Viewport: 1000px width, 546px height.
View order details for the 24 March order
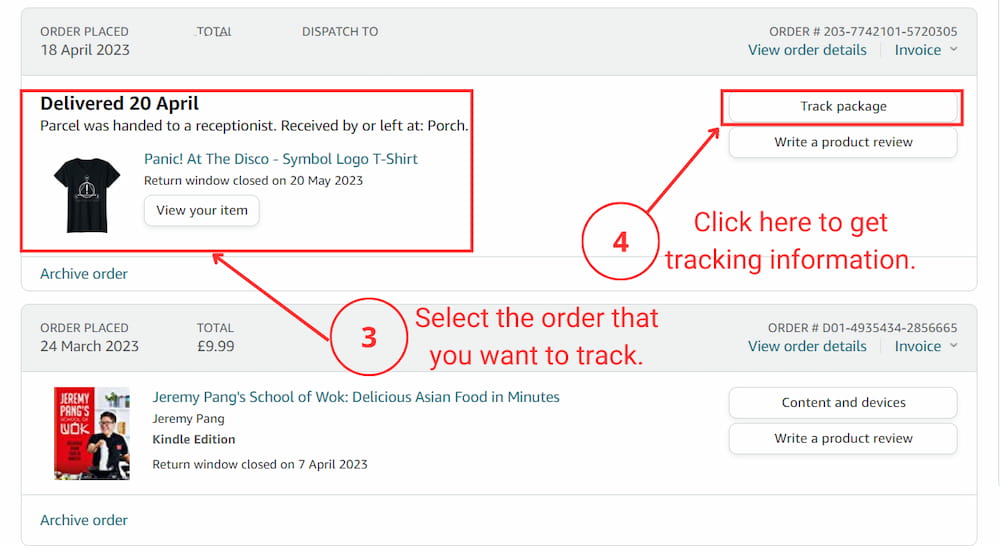(x=806, y=346)
